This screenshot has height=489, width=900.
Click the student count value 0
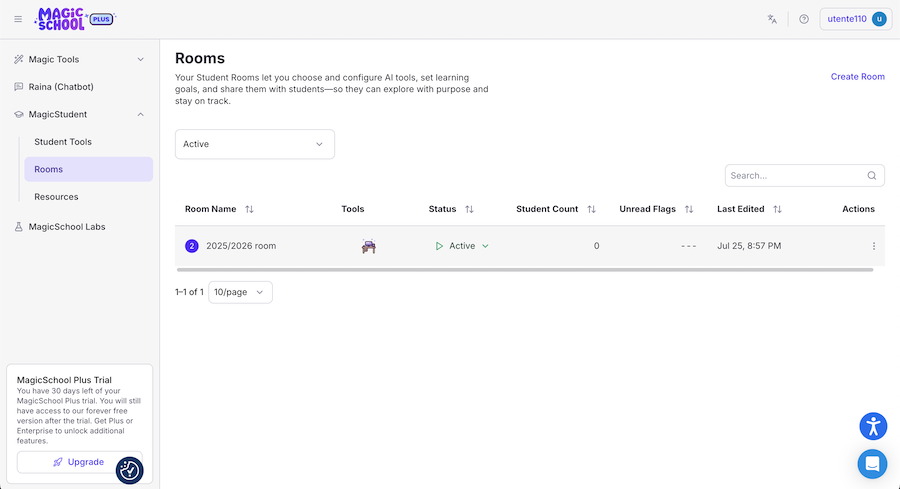tap(596, 246)
